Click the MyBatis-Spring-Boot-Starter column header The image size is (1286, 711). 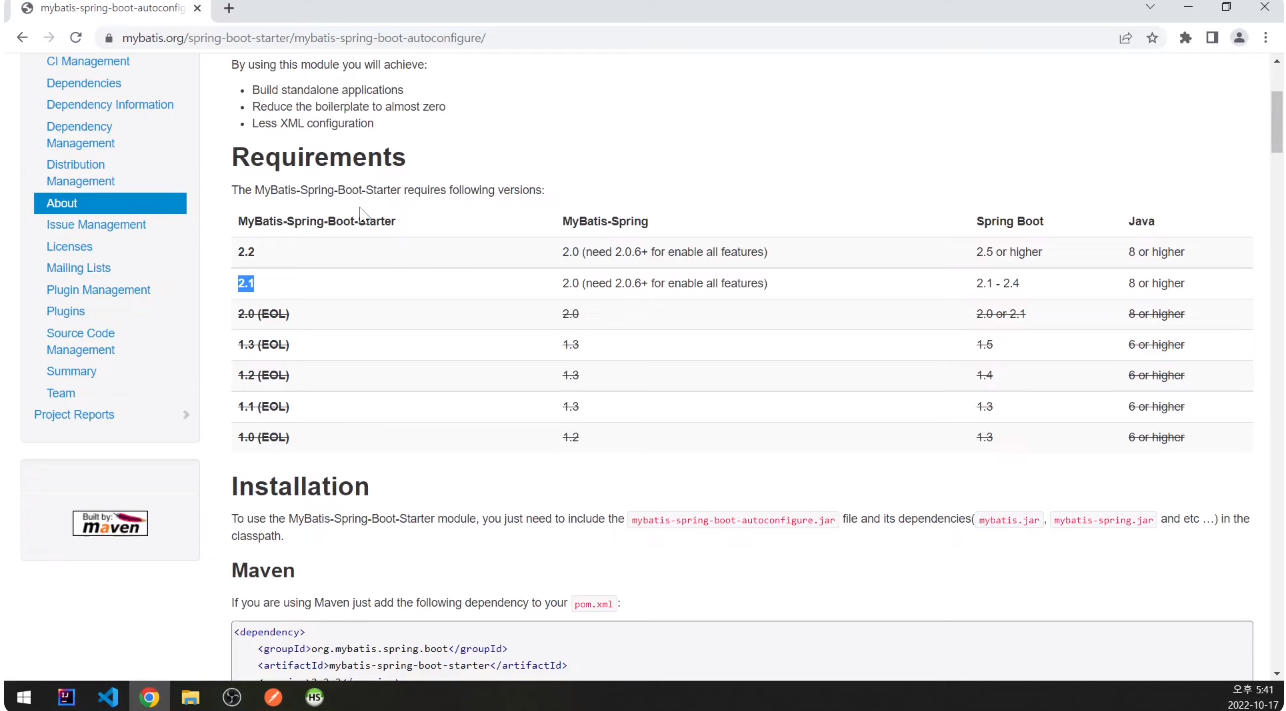coord(316,222)
